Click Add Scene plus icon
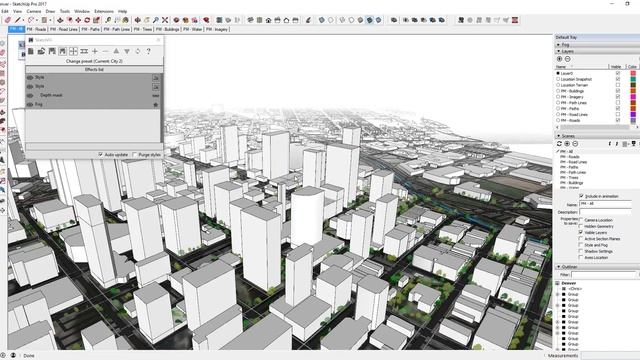The width and height of the screenshot is (640, 360). pyautogui.click(x=567, y=144)
